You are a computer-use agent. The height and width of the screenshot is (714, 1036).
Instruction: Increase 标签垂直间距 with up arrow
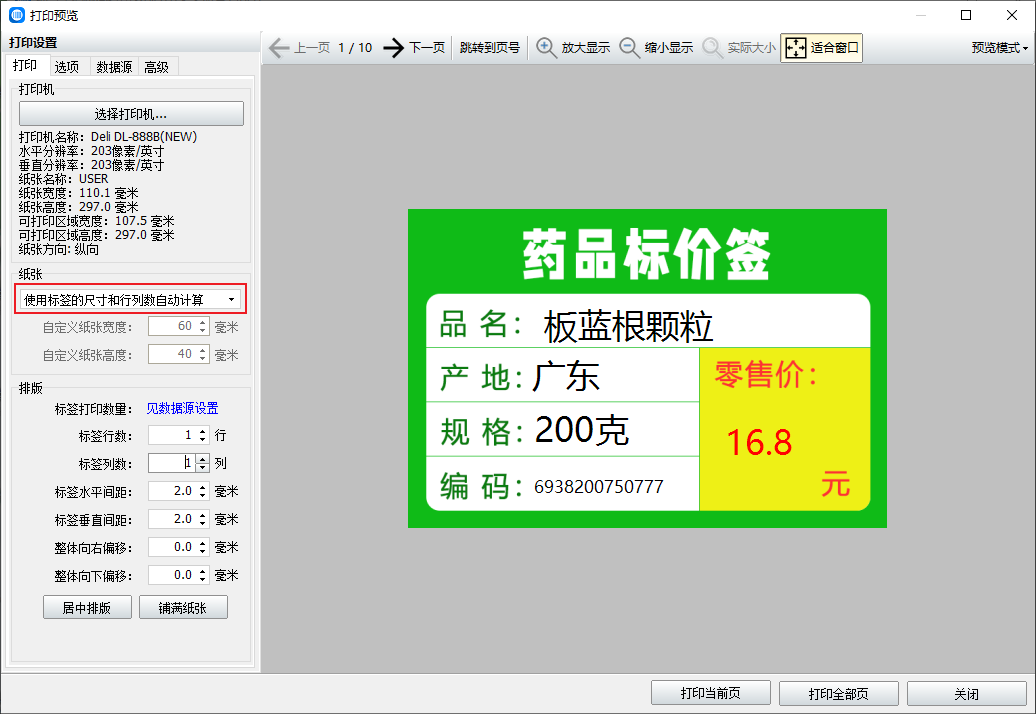pos(203,515)
